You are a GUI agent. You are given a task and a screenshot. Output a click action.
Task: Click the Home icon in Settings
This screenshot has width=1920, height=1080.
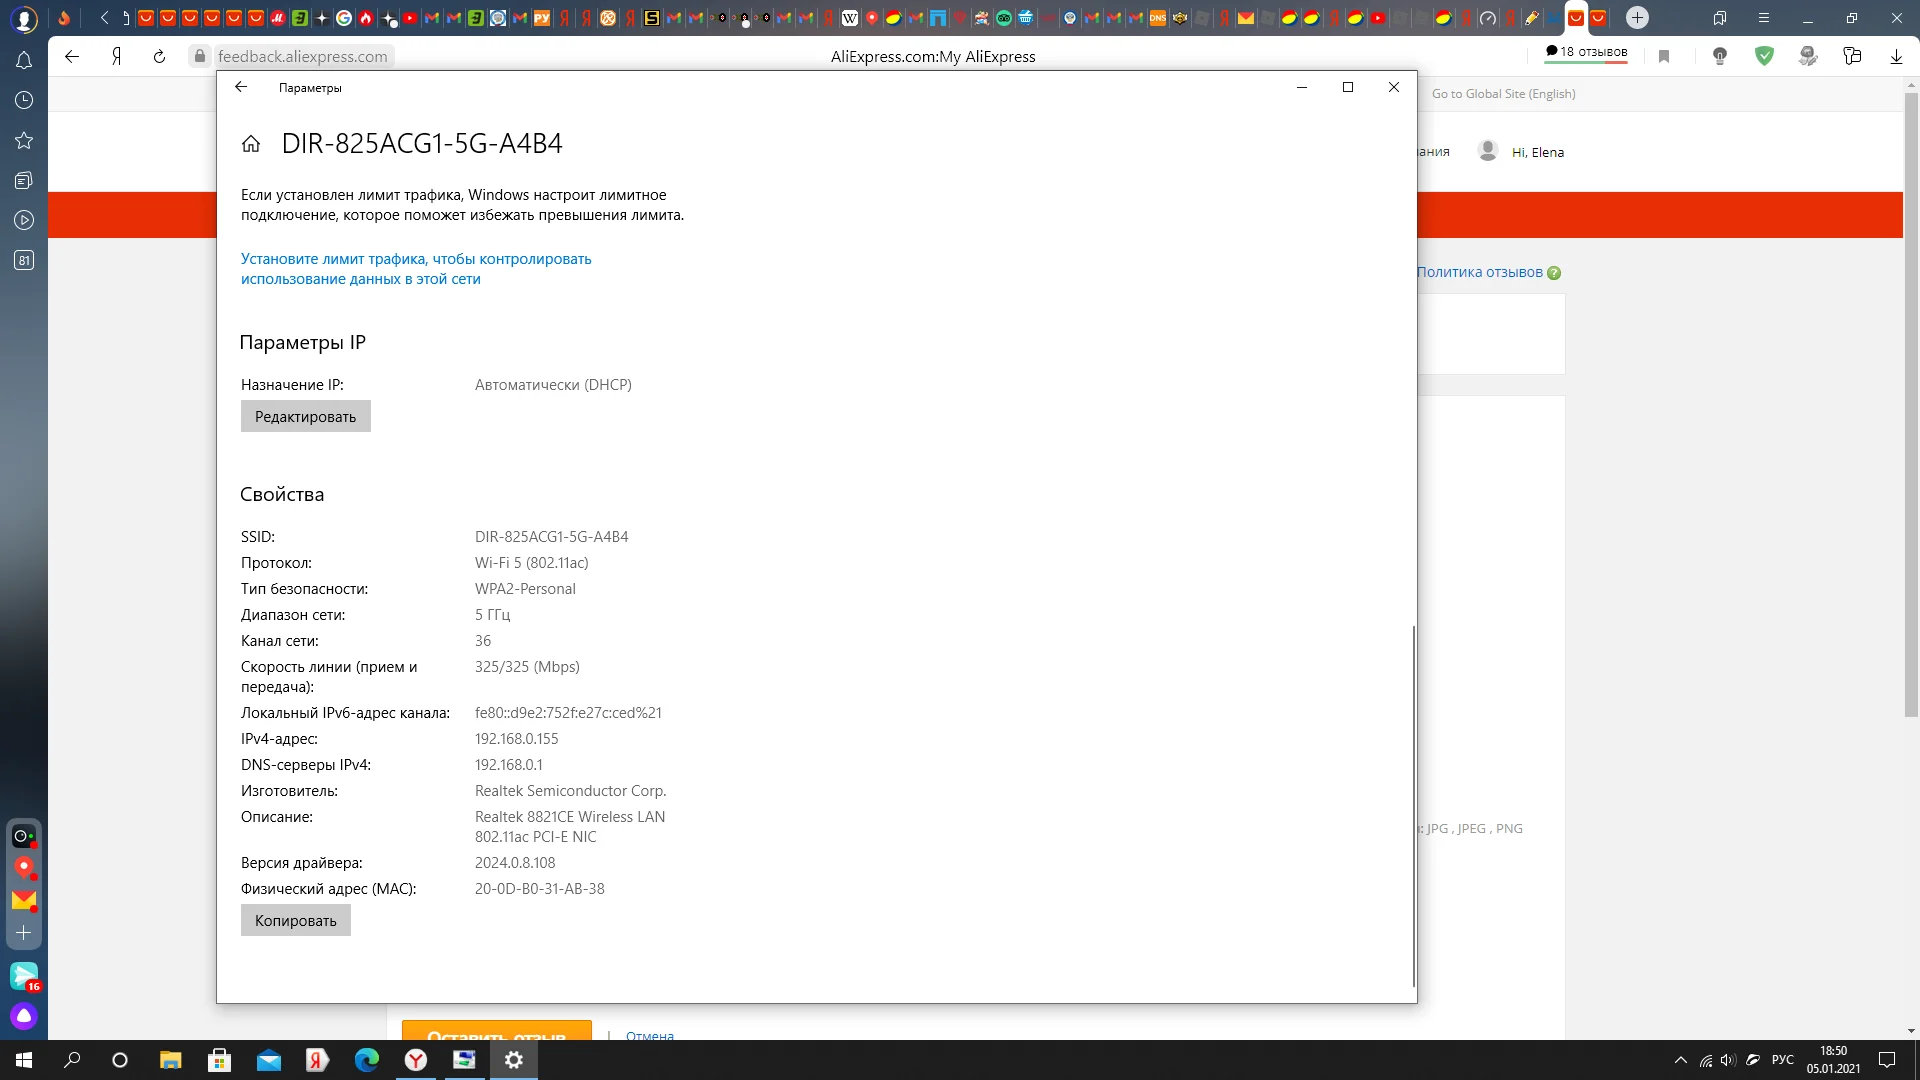click(251, 144)
